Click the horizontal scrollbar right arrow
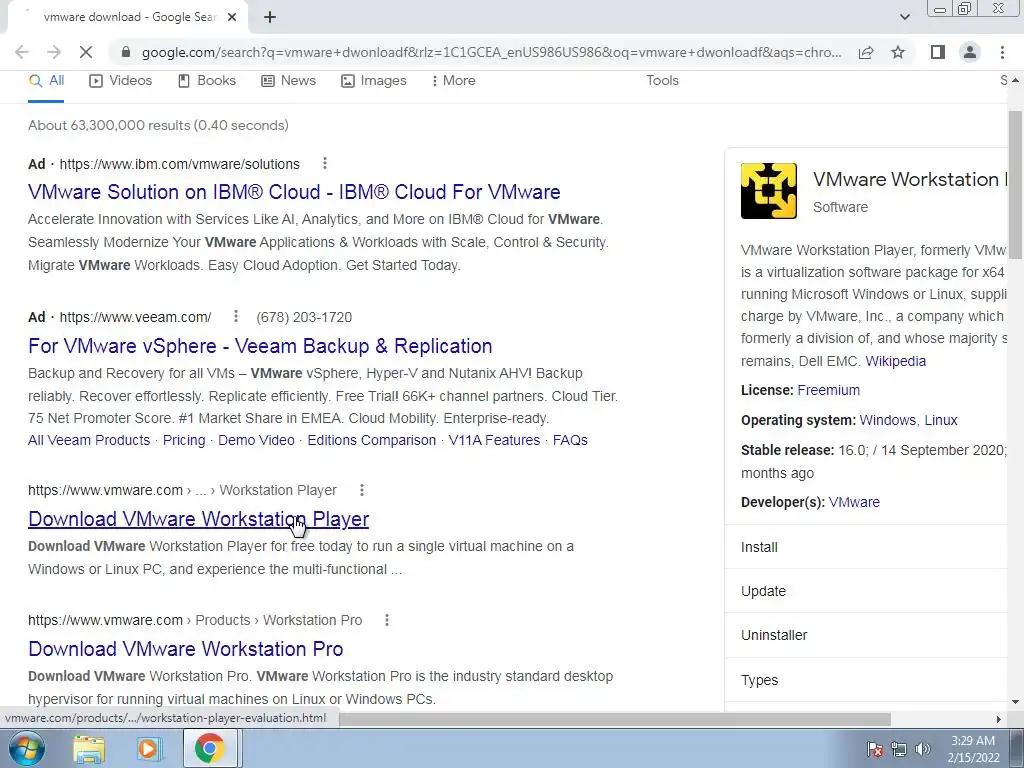 999,719
